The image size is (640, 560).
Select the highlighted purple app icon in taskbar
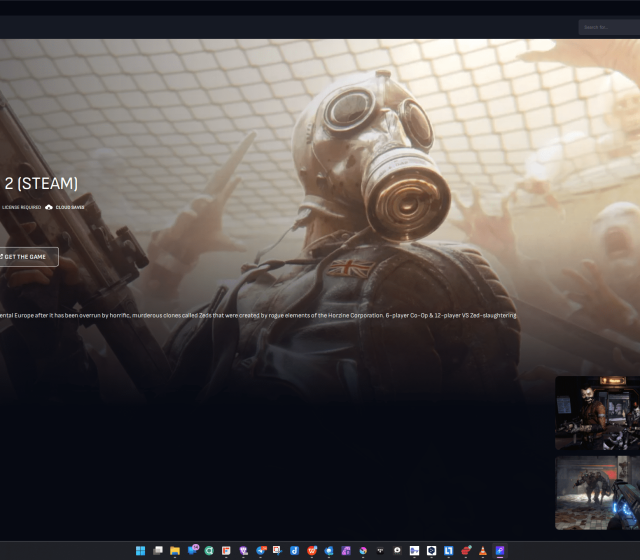[x=500, y=550]
